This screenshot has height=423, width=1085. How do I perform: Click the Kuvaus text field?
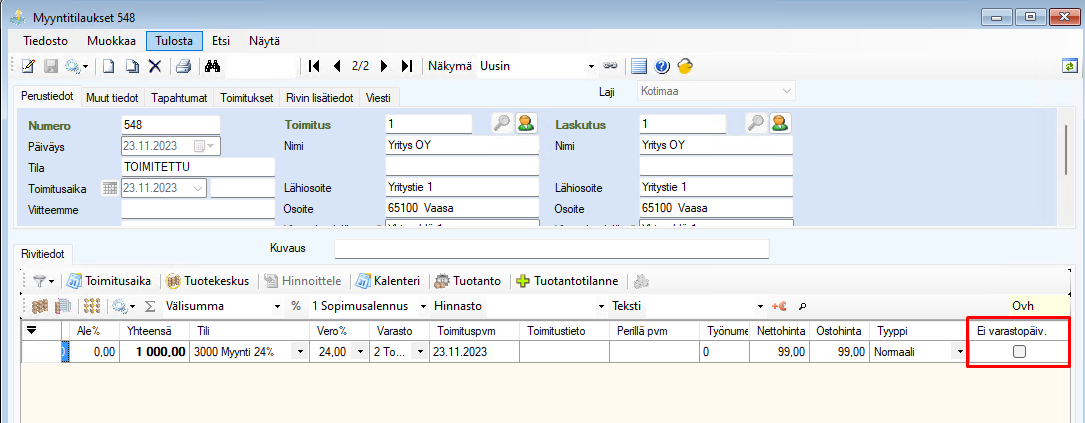551,248
